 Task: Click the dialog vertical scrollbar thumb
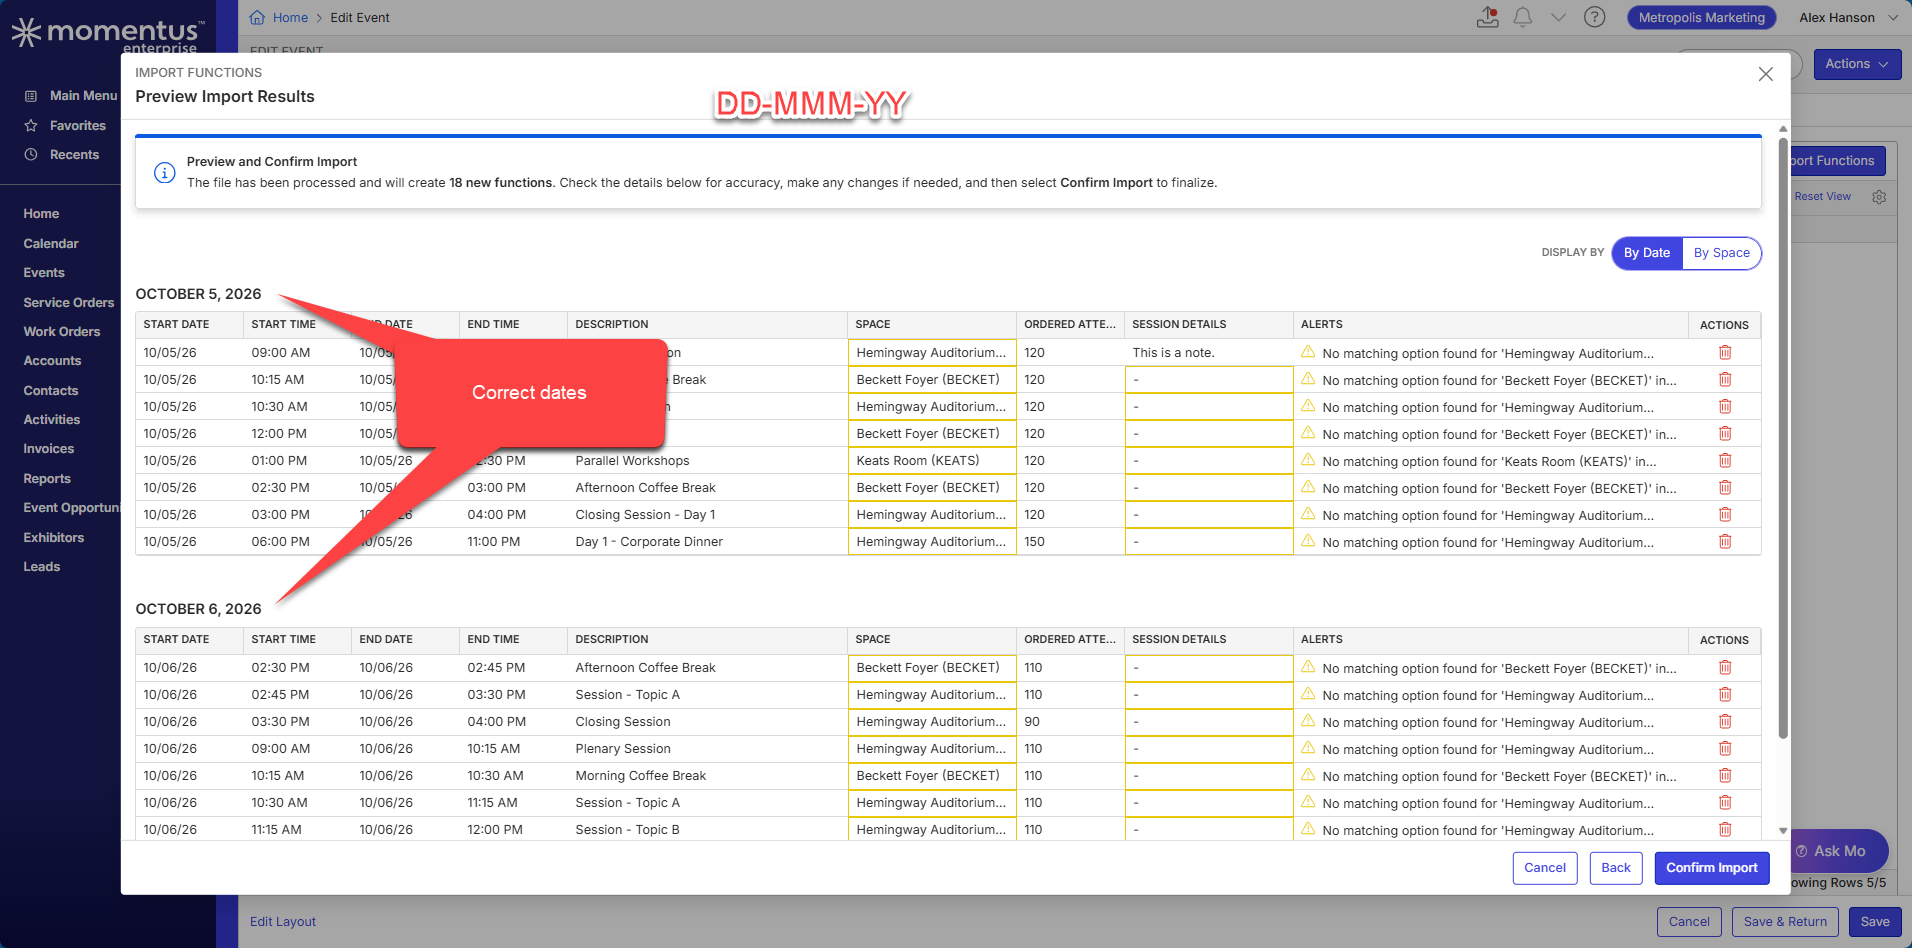1783,440
